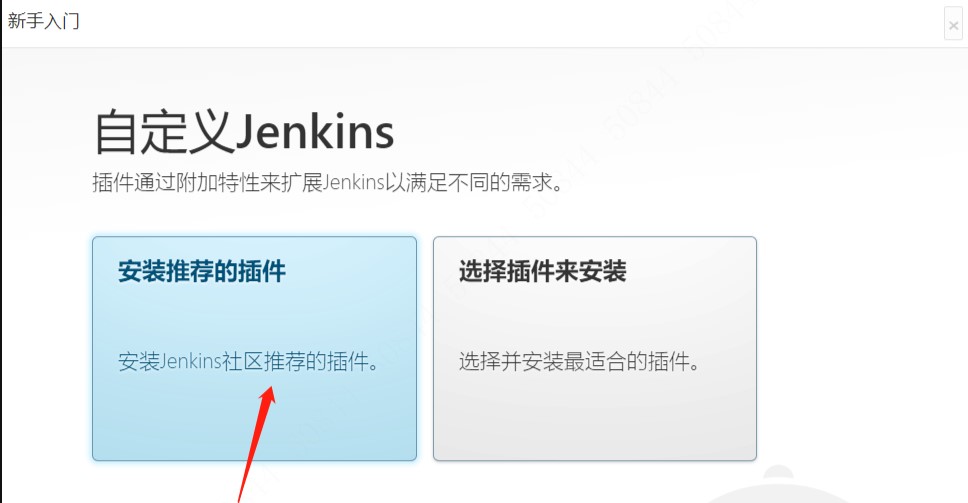The image size is (968, 503).
Task: Click the 选择并安装最适合的插件 description text
Action: click(579, 361)
